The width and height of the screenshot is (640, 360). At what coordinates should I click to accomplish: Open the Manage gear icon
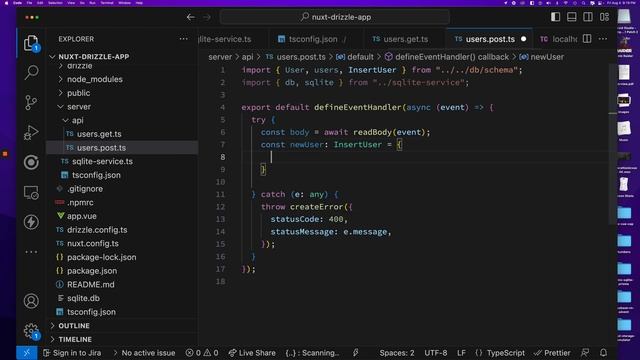click(x=31, y=331)
